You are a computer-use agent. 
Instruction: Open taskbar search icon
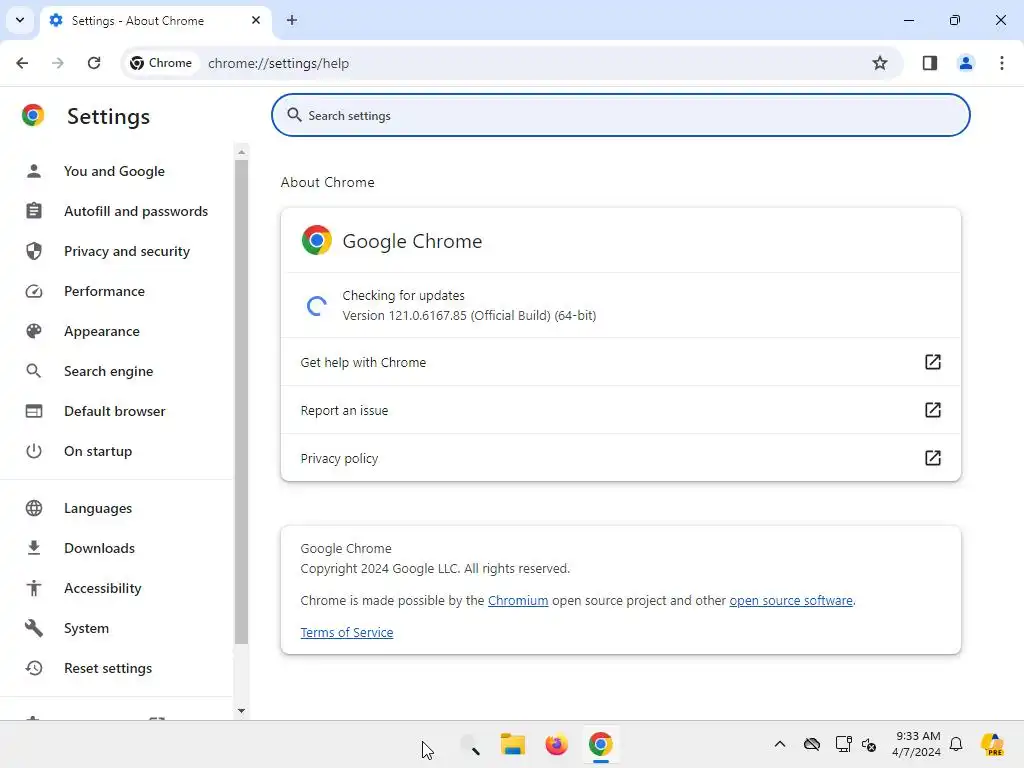pyautogui.click(x=470, y=744)
